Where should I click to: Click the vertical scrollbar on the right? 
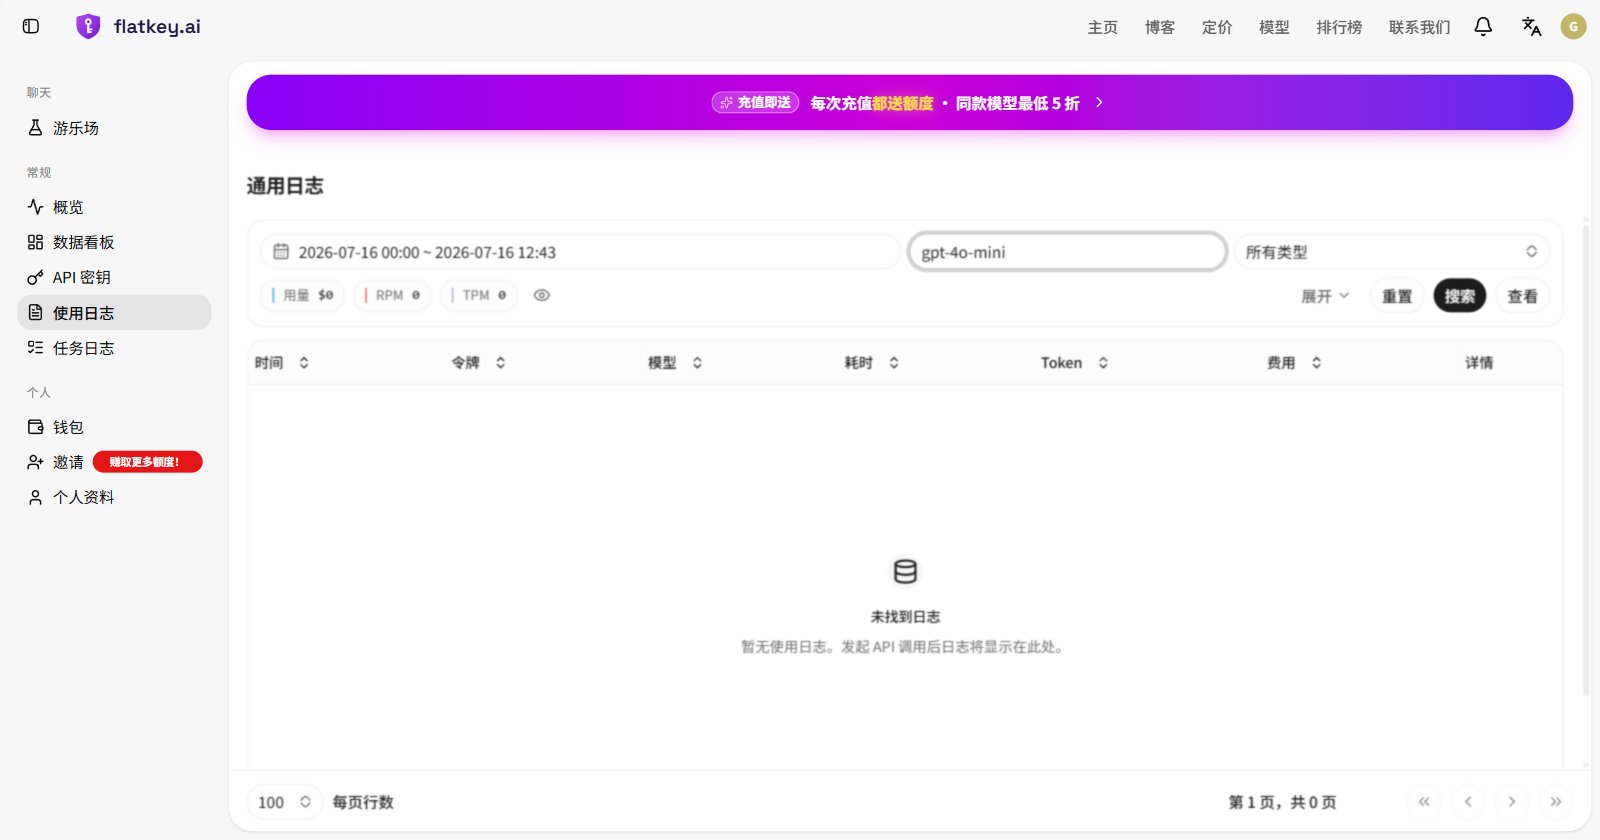coord(1586,460)
